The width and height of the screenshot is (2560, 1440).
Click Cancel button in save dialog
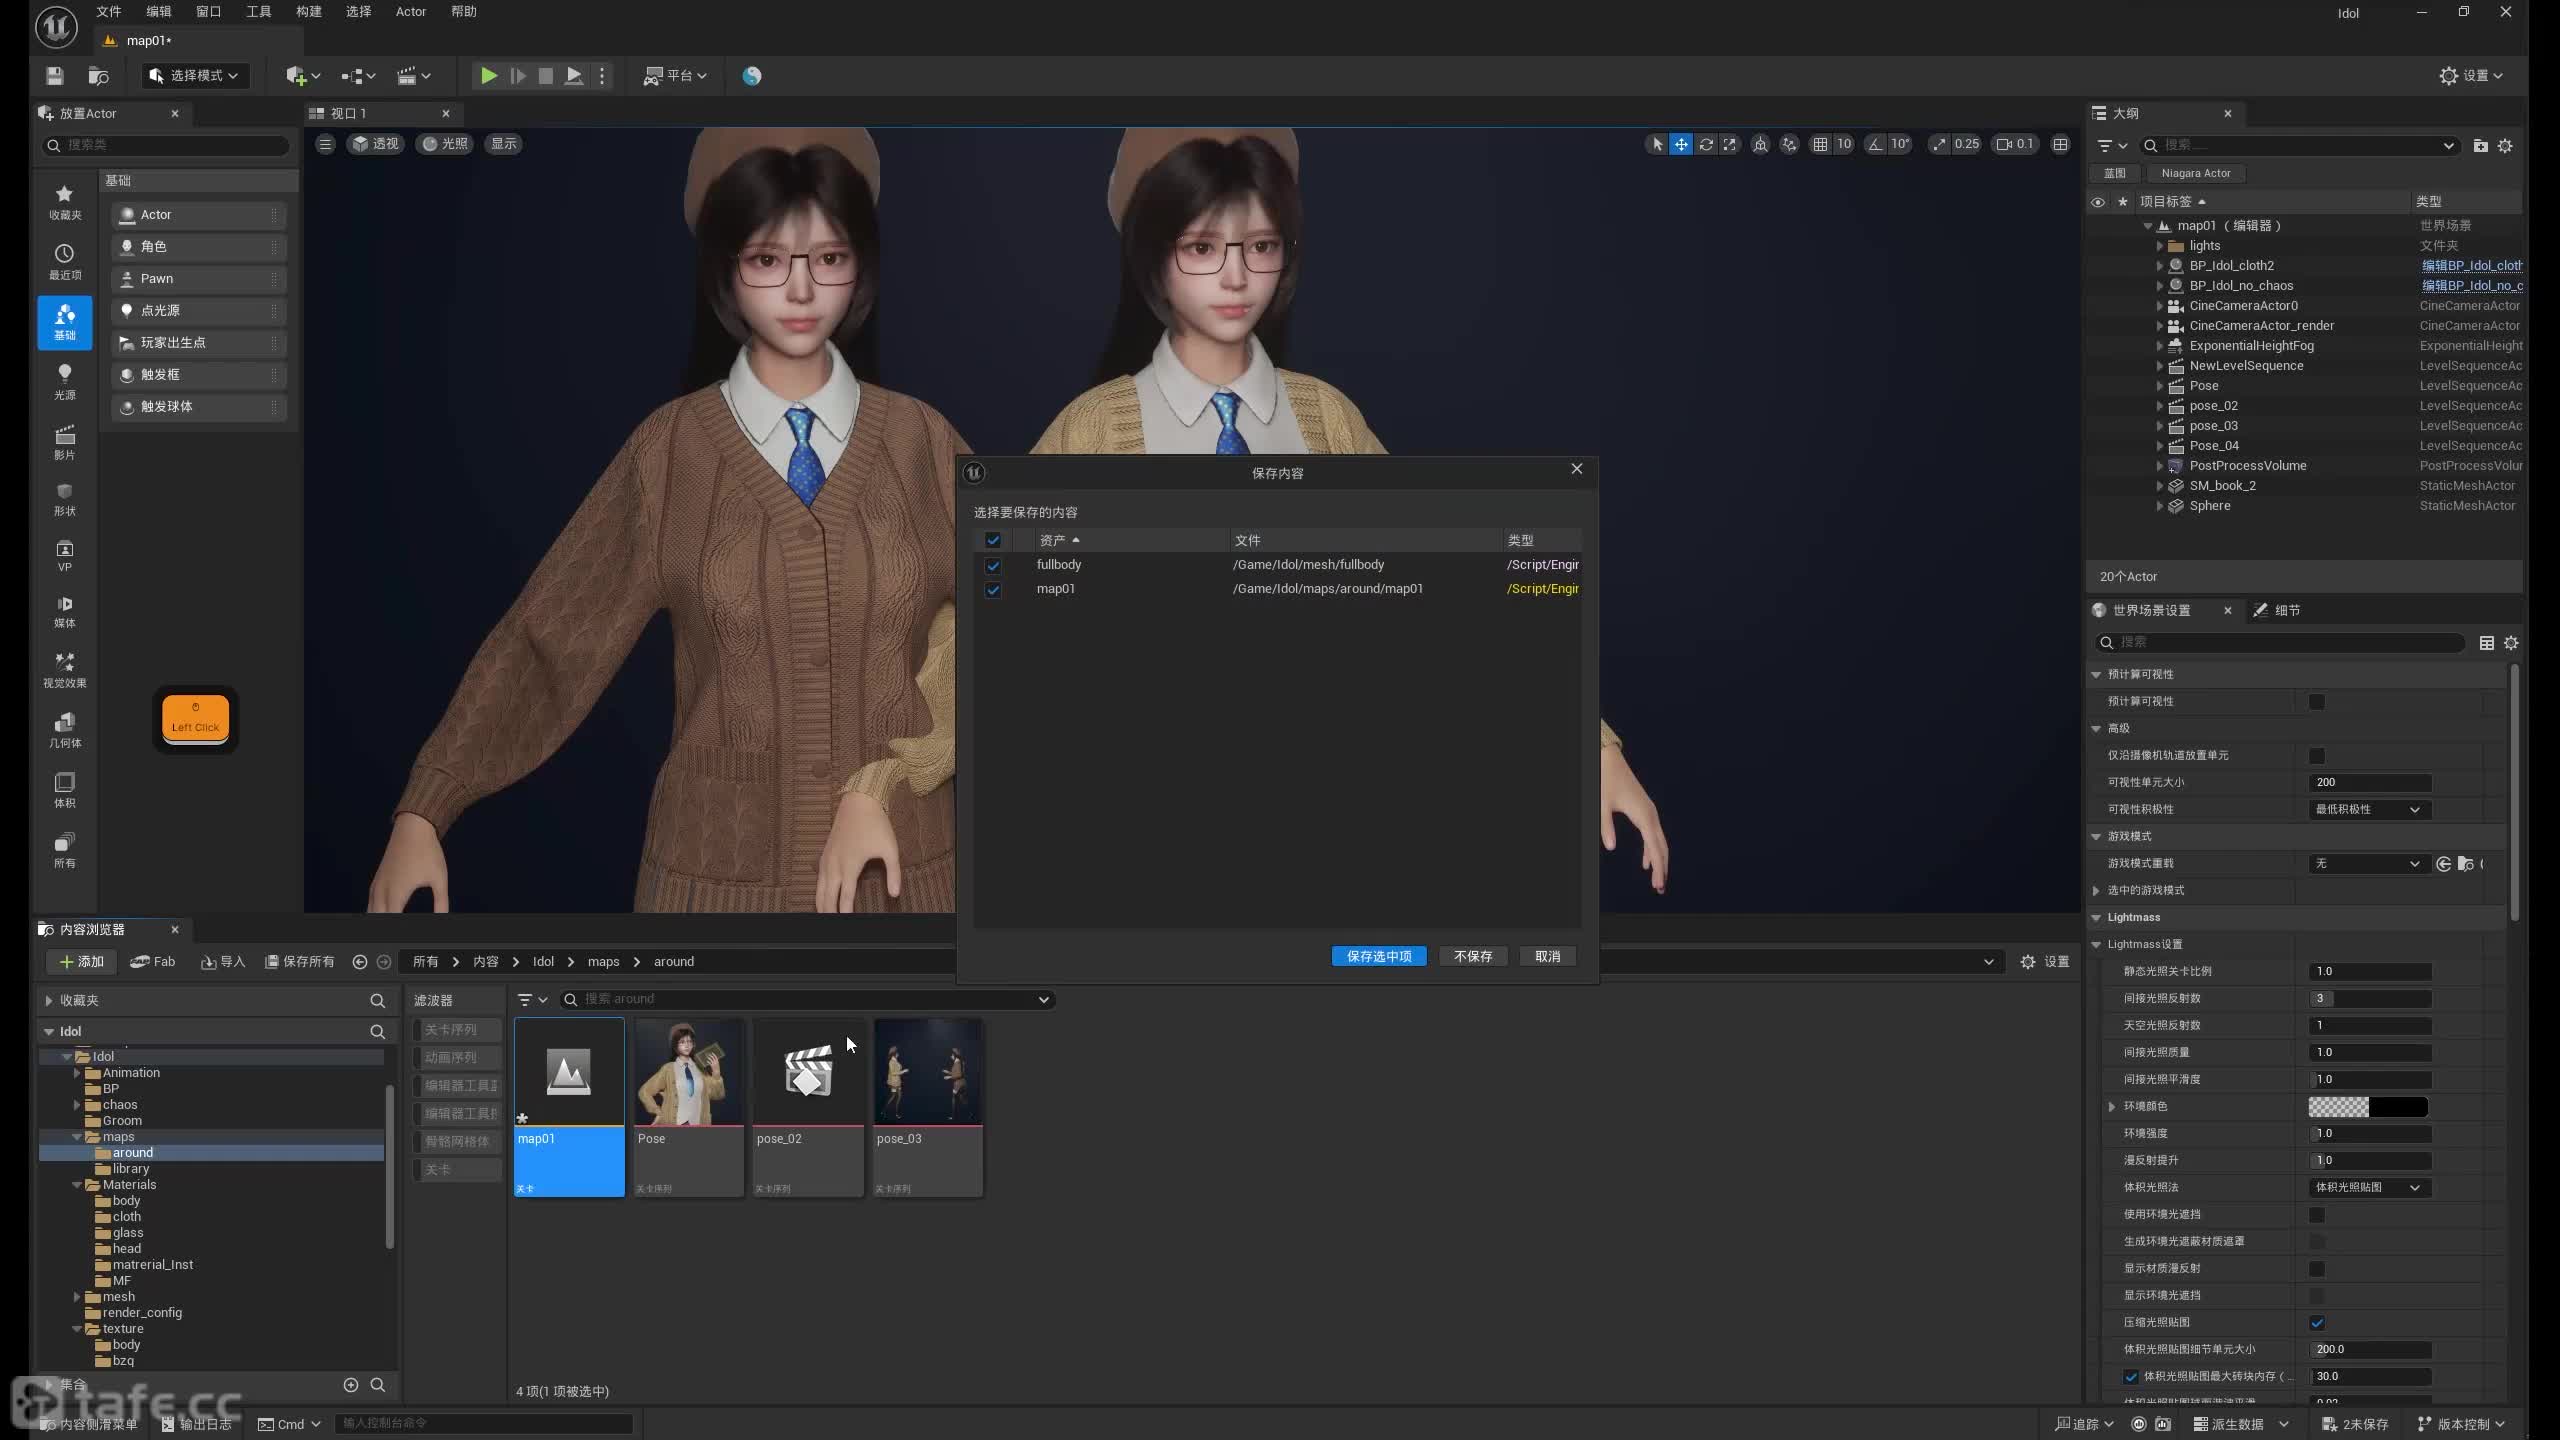coord(1548,957)
